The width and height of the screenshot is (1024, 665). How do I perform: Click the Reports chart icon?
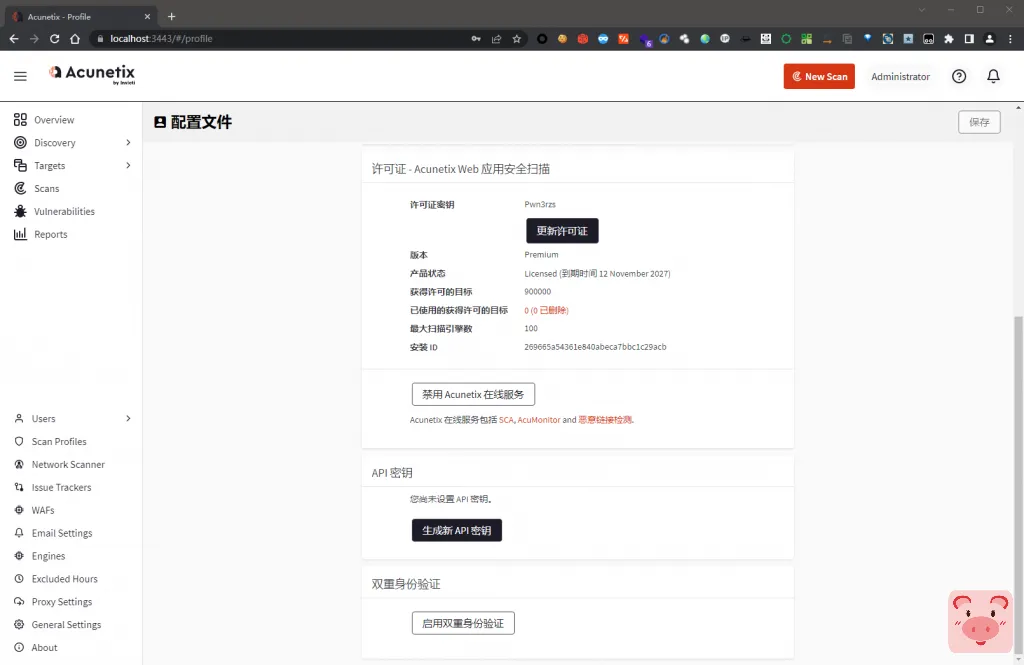(20, 234)
